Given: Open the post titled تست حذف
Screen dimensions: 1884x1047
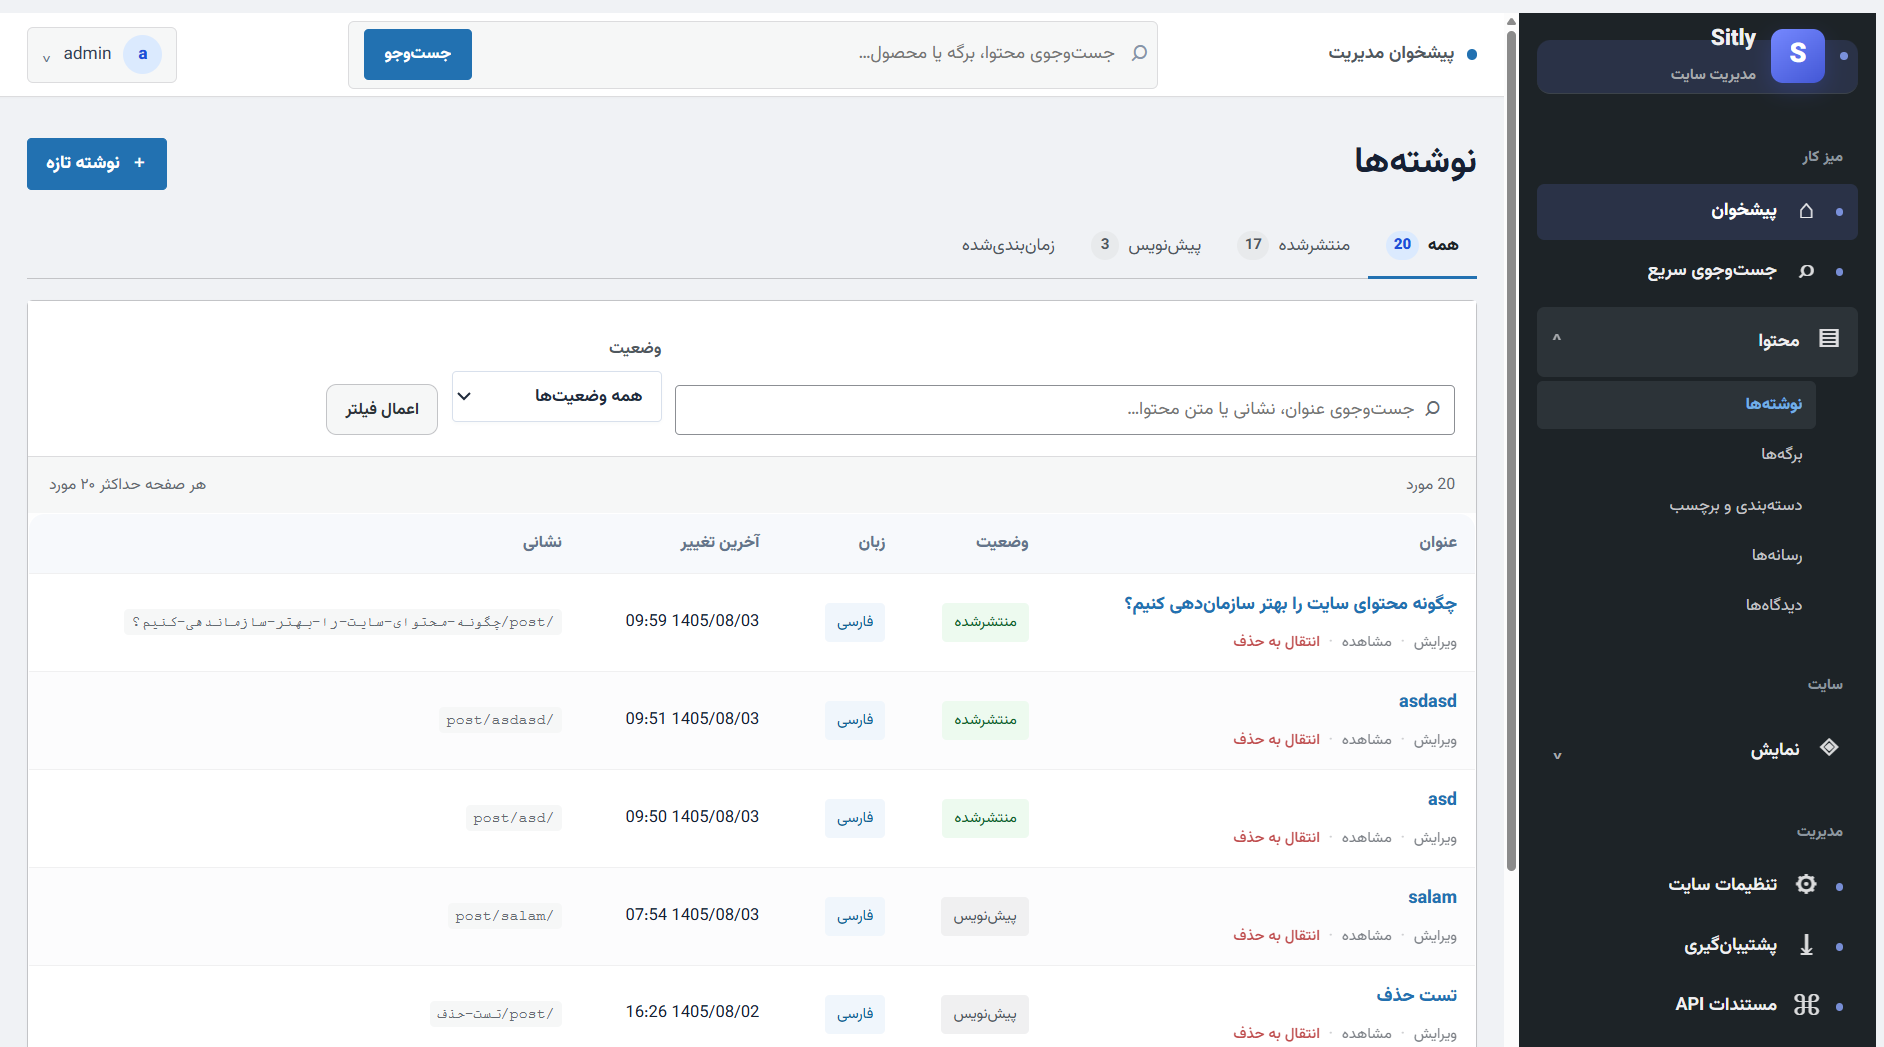Looking at the screenshot, I should [1416, 995].
